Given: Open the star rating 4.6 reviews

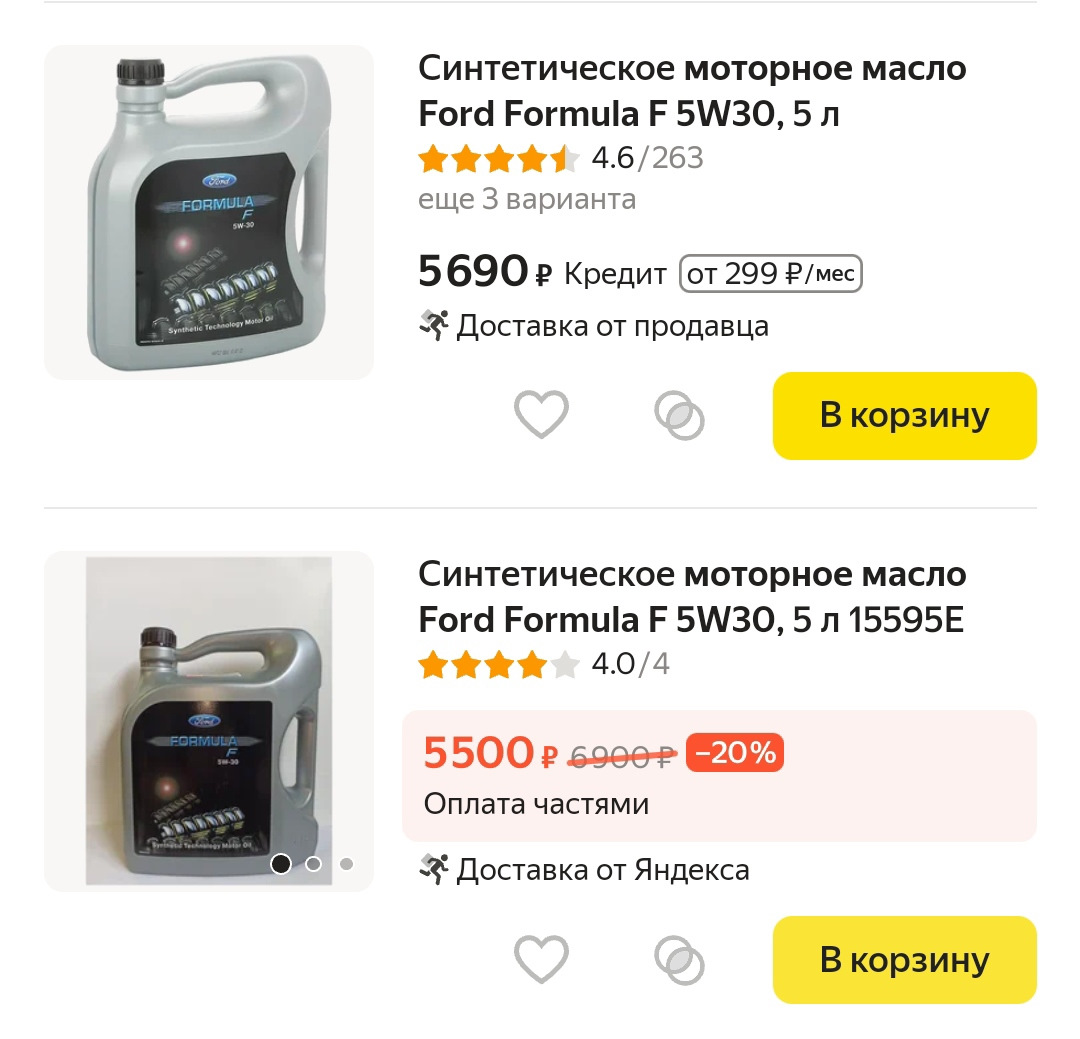Looking at the screenshot, I should point(560,158).
